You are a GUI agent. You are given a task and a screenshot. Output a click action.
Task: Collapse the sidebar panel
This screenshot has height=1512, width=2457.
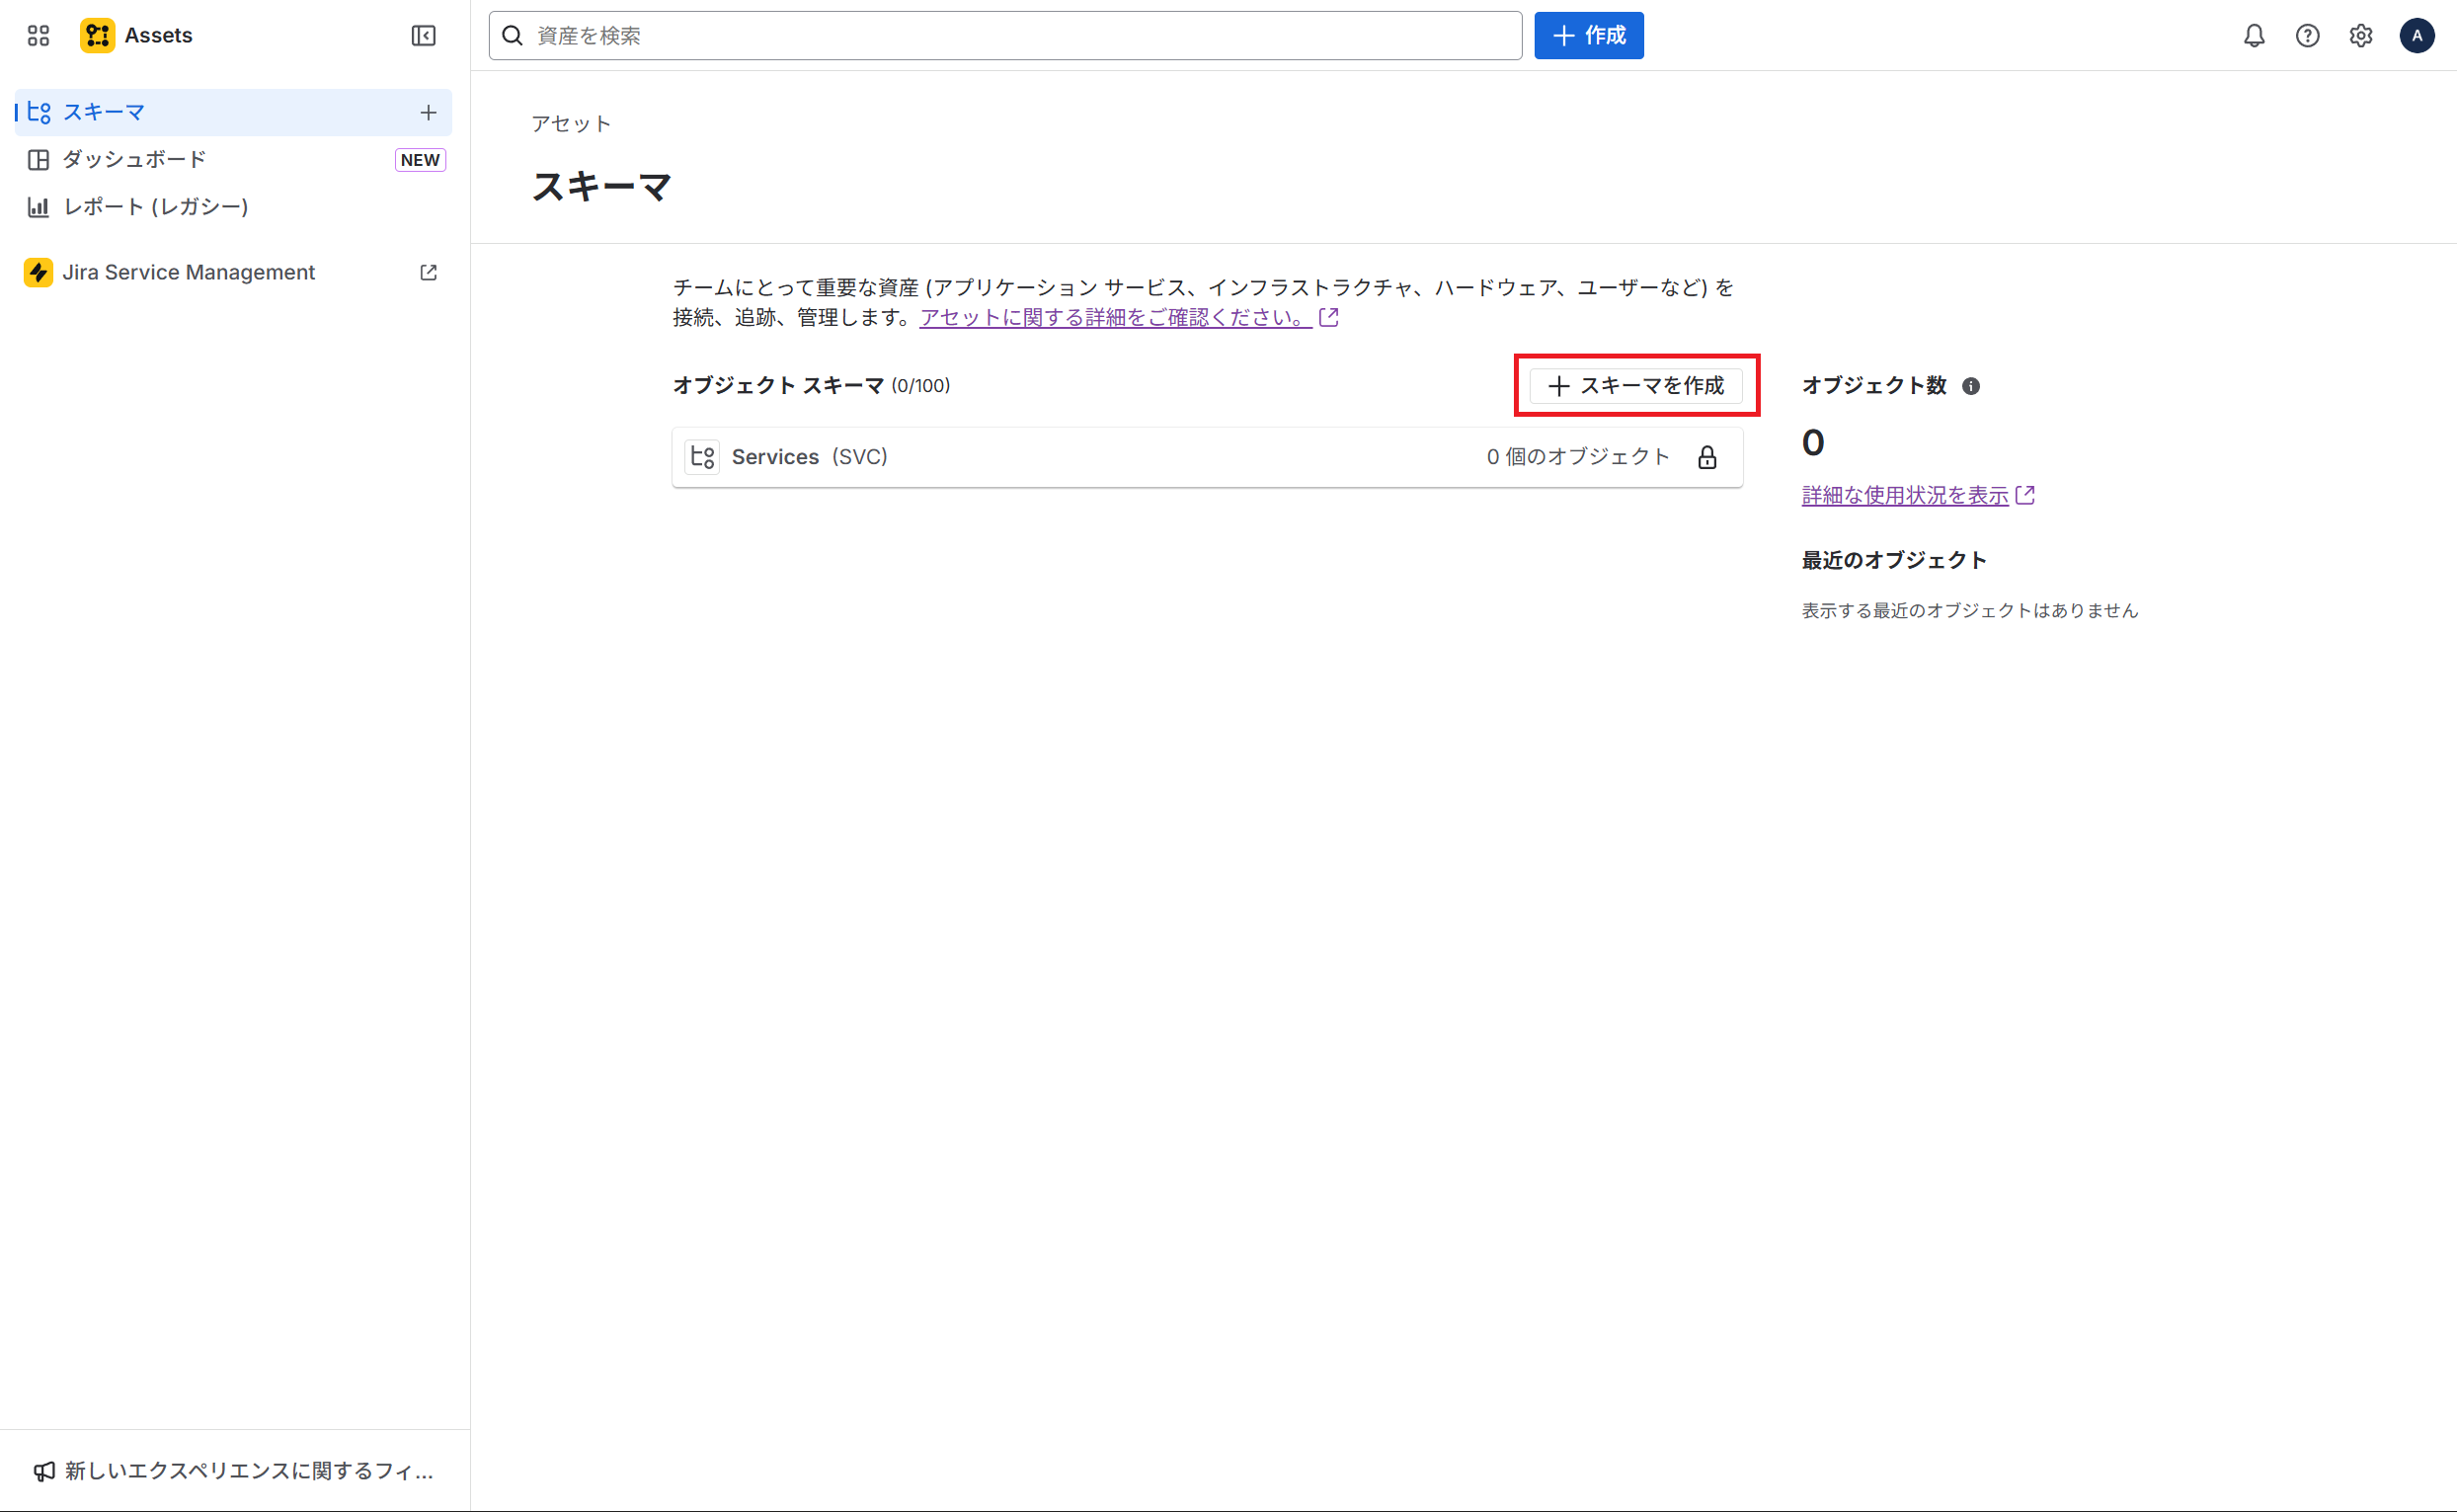[x=423, y=36]
